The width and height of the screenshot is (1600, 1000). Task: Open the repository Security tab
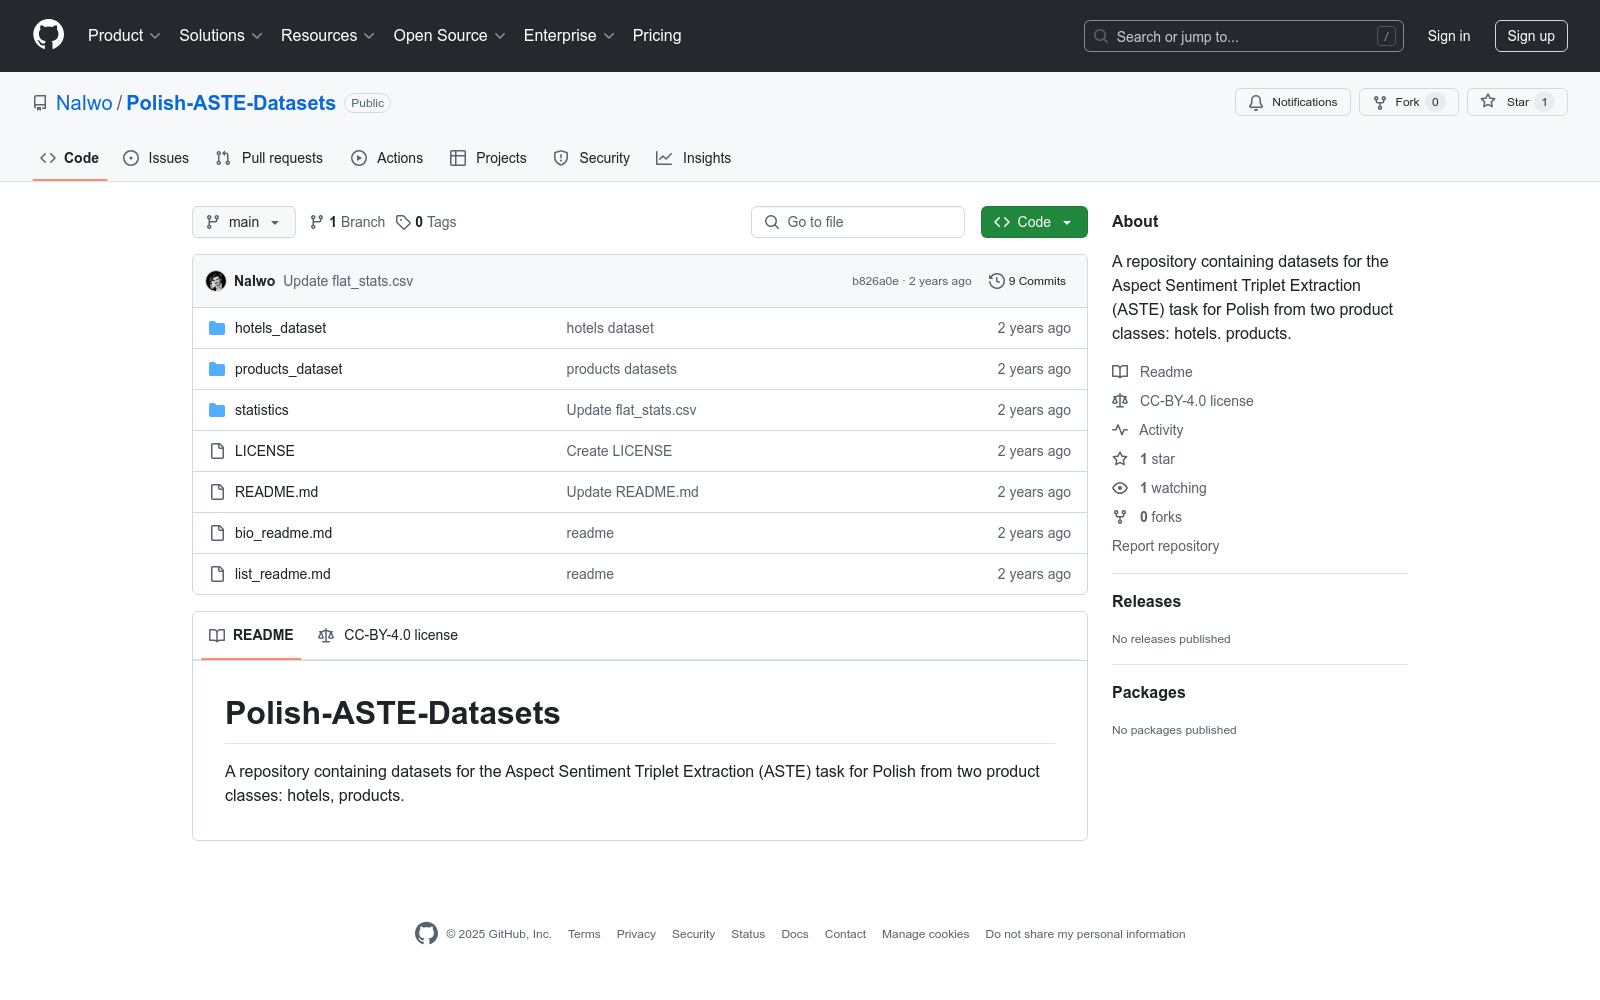(592, 158)
